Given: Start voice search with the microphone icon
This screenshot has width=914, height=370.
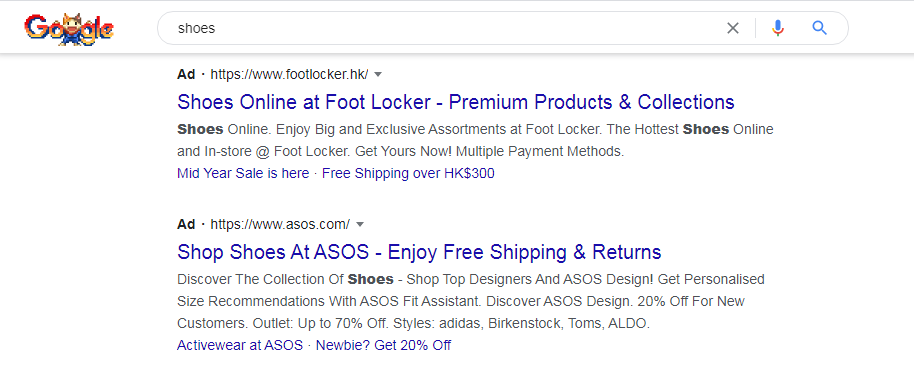Looking at the screenshot, I should point(778,28).
